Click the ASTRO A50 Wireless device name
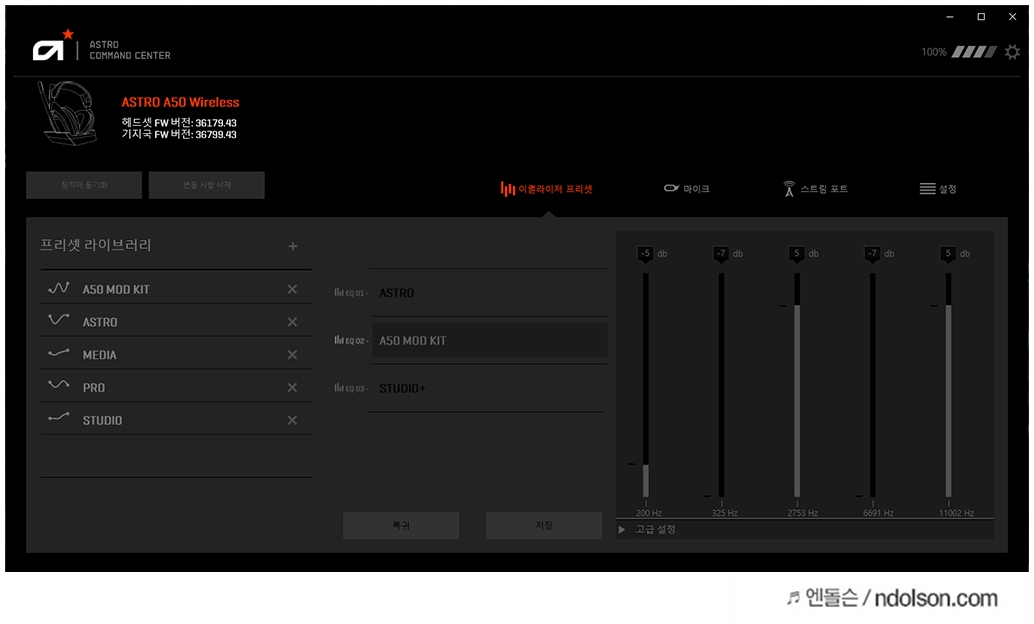 180,102
